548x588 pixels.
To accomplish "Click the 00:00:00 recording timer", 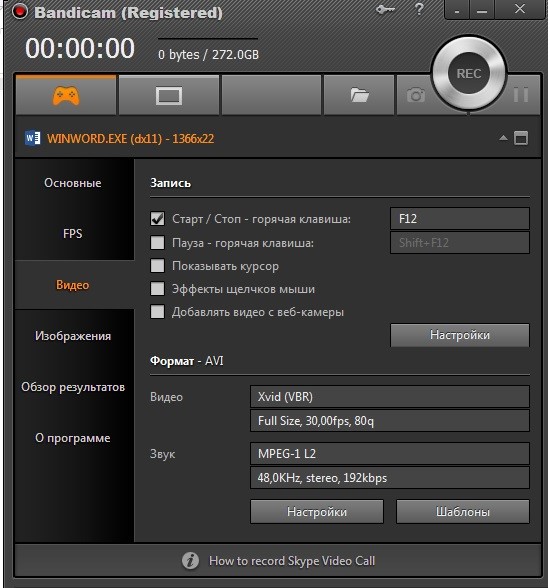I will [80, 49].
